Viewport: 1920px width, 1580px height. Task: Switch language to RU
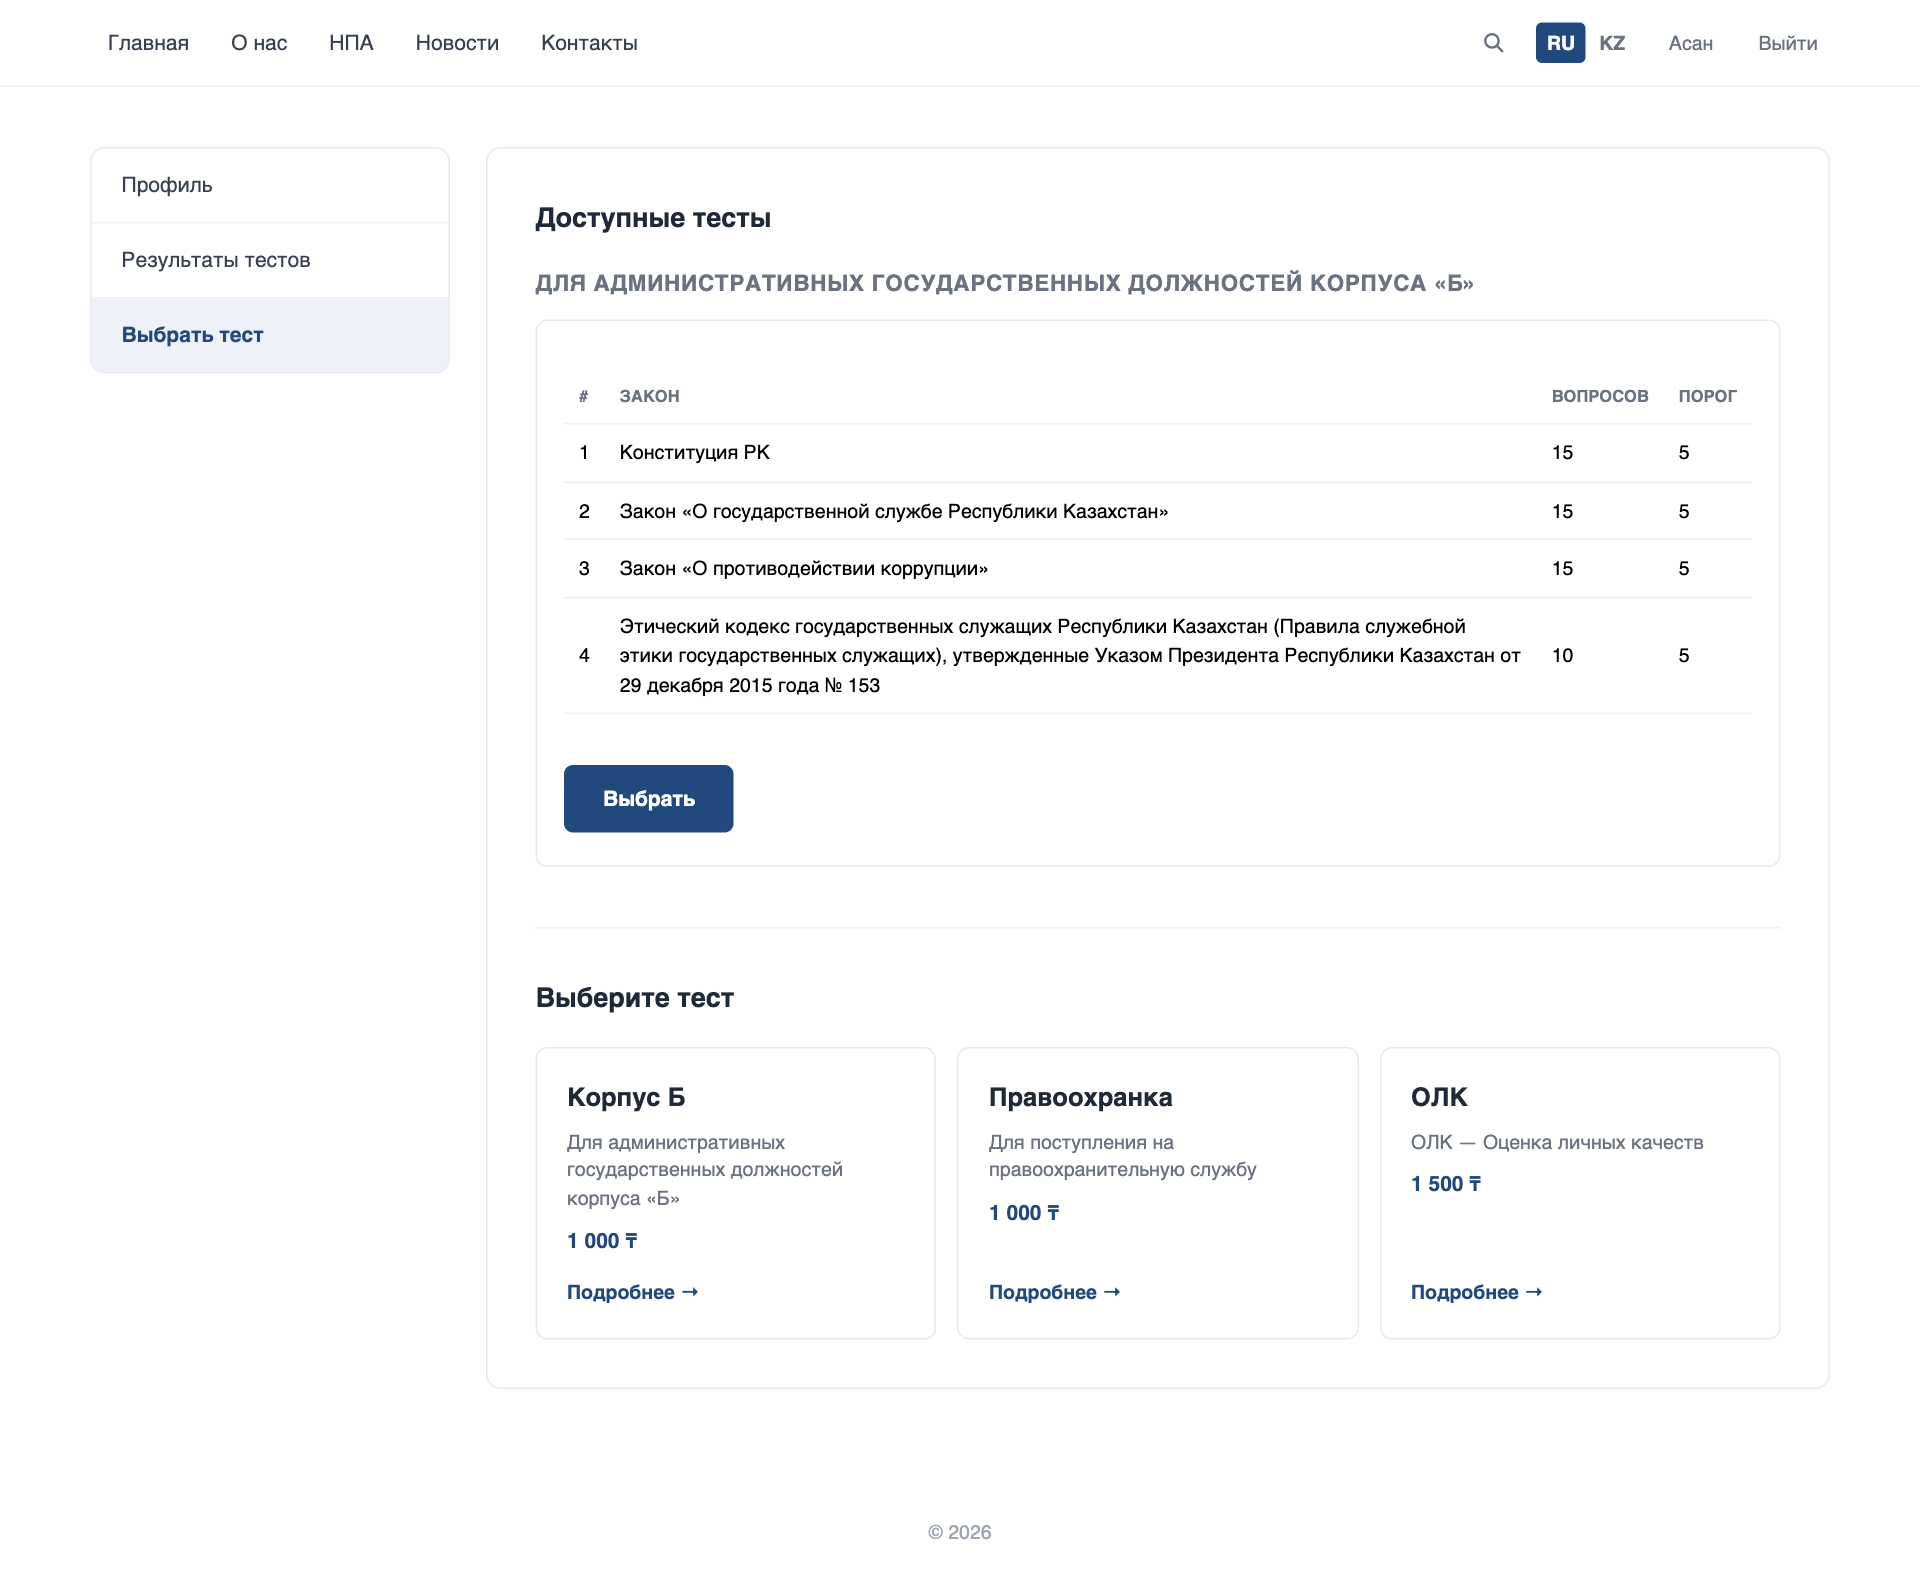1560,43
